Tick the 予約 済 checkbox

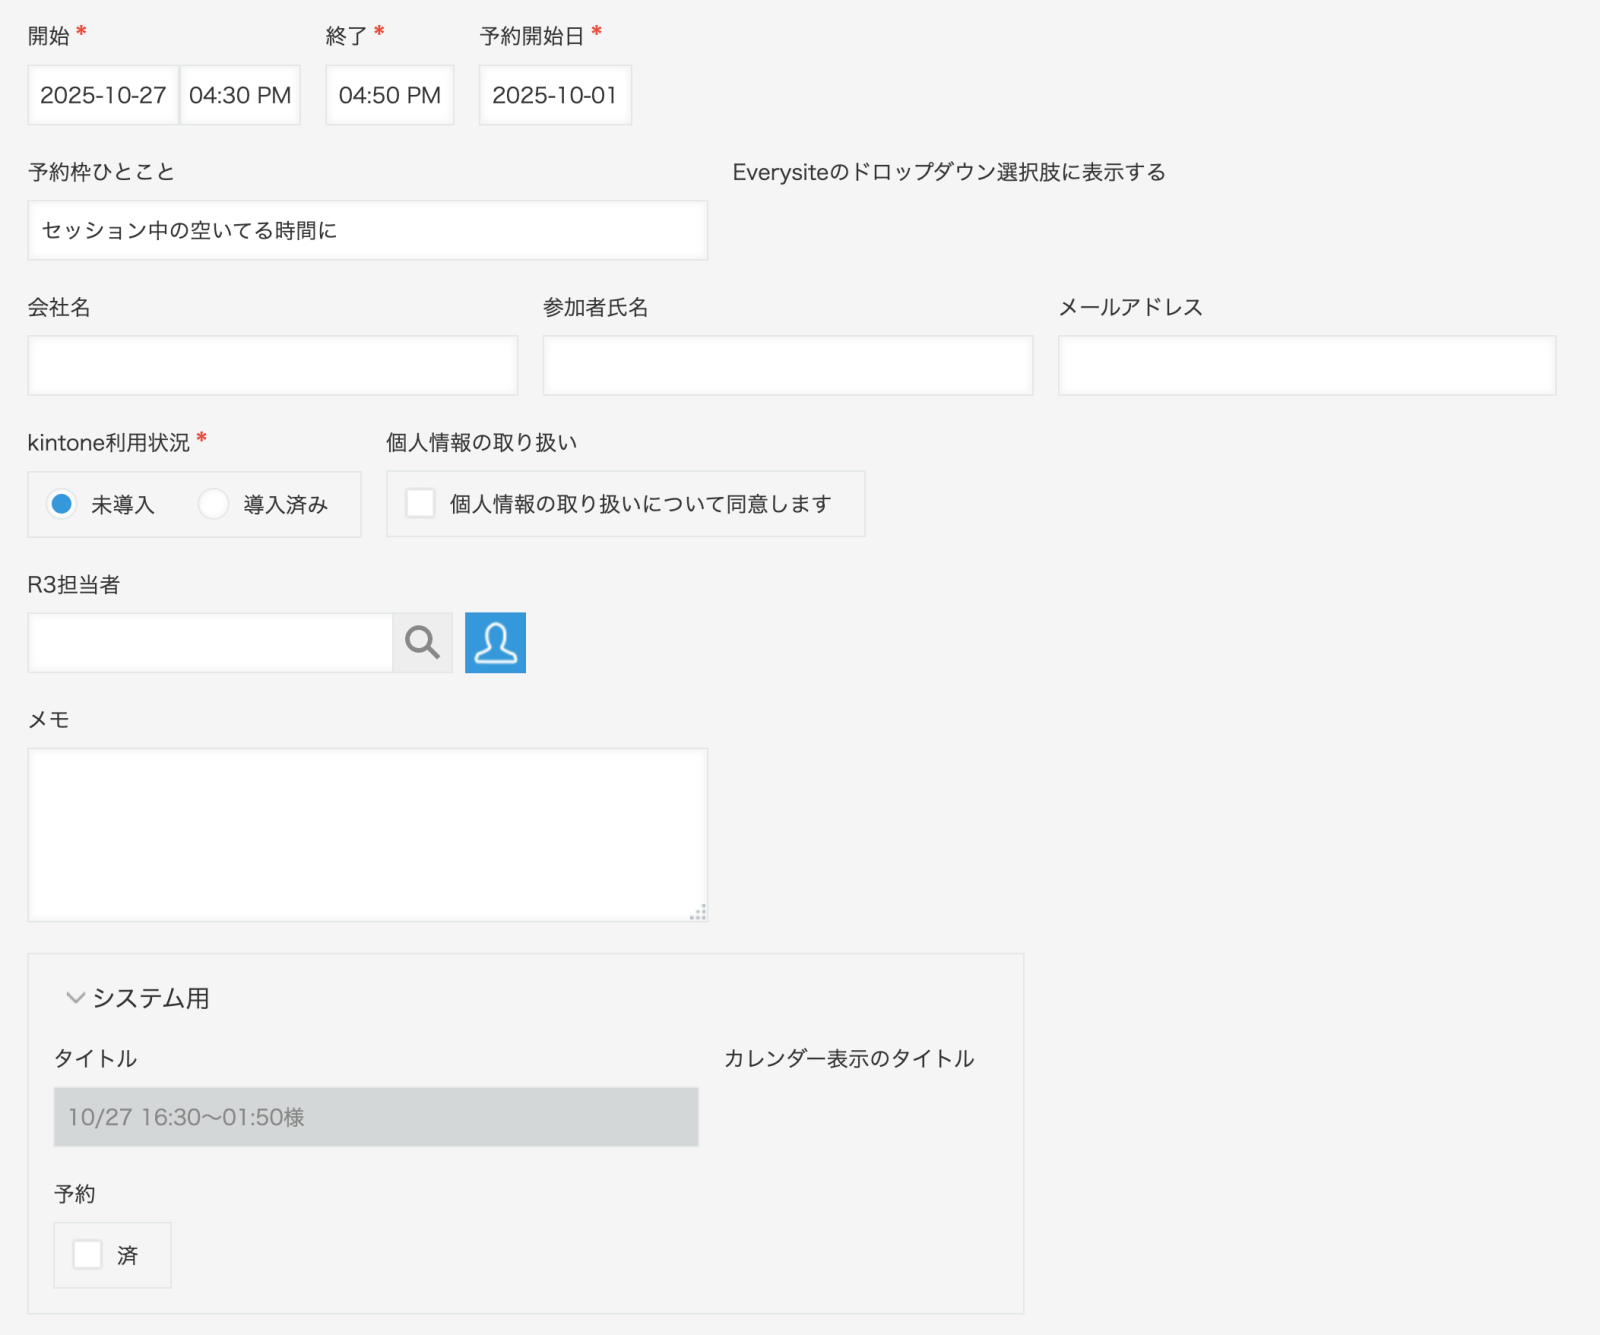pyautogui.click(x=88, y=1254)
